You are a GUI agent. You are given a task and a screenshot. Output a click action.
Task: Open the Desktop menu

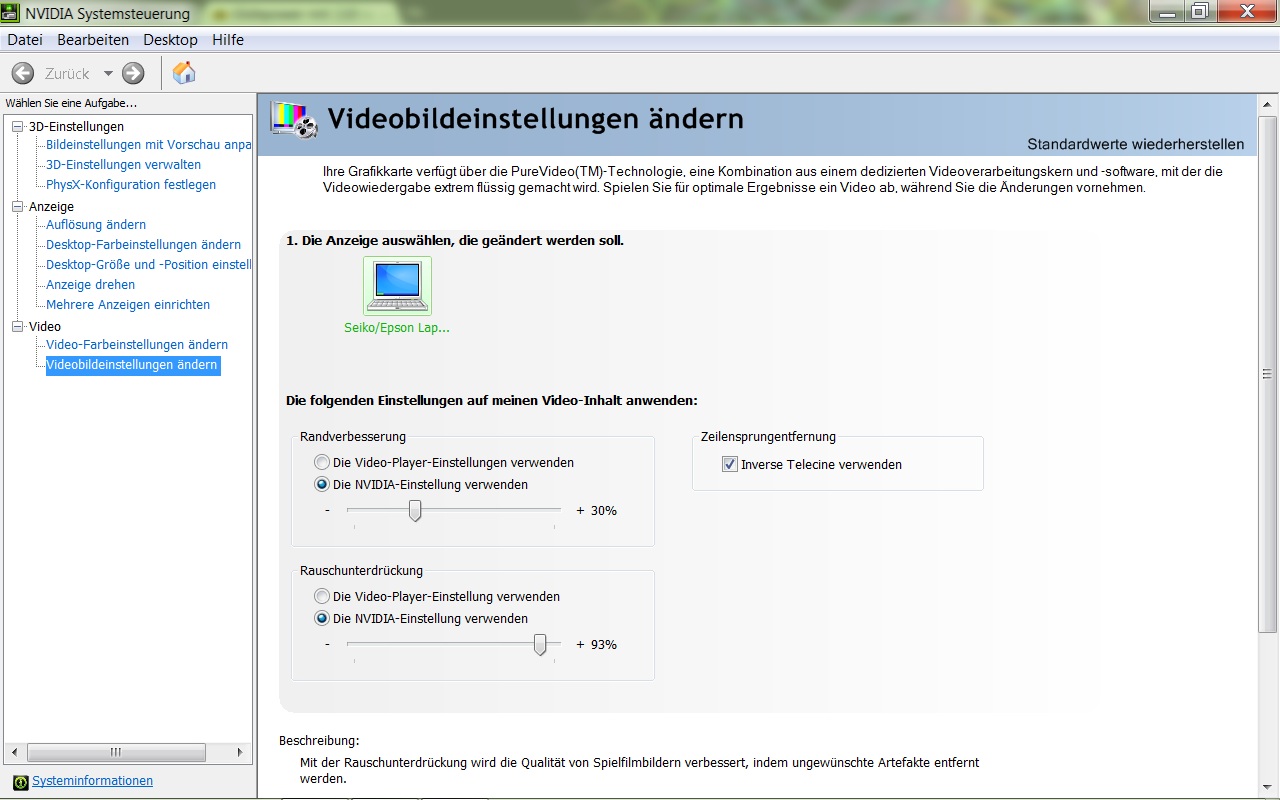coord(170,40)
